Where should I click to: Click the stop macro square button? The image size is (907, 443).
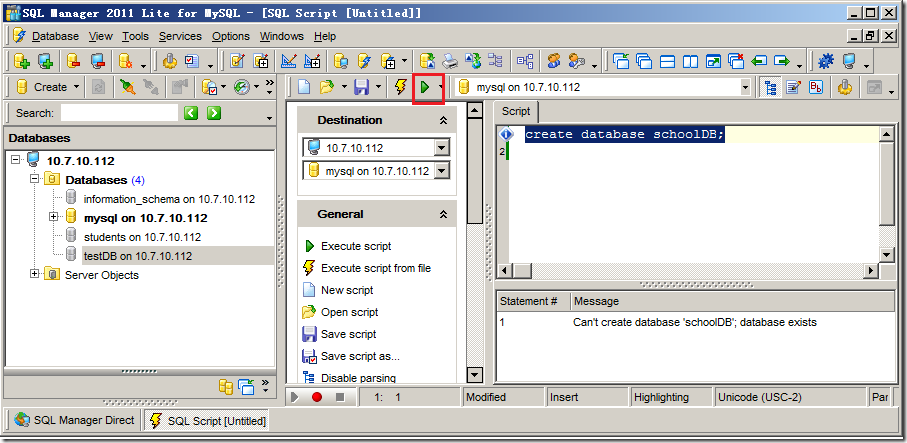[340, 397]
